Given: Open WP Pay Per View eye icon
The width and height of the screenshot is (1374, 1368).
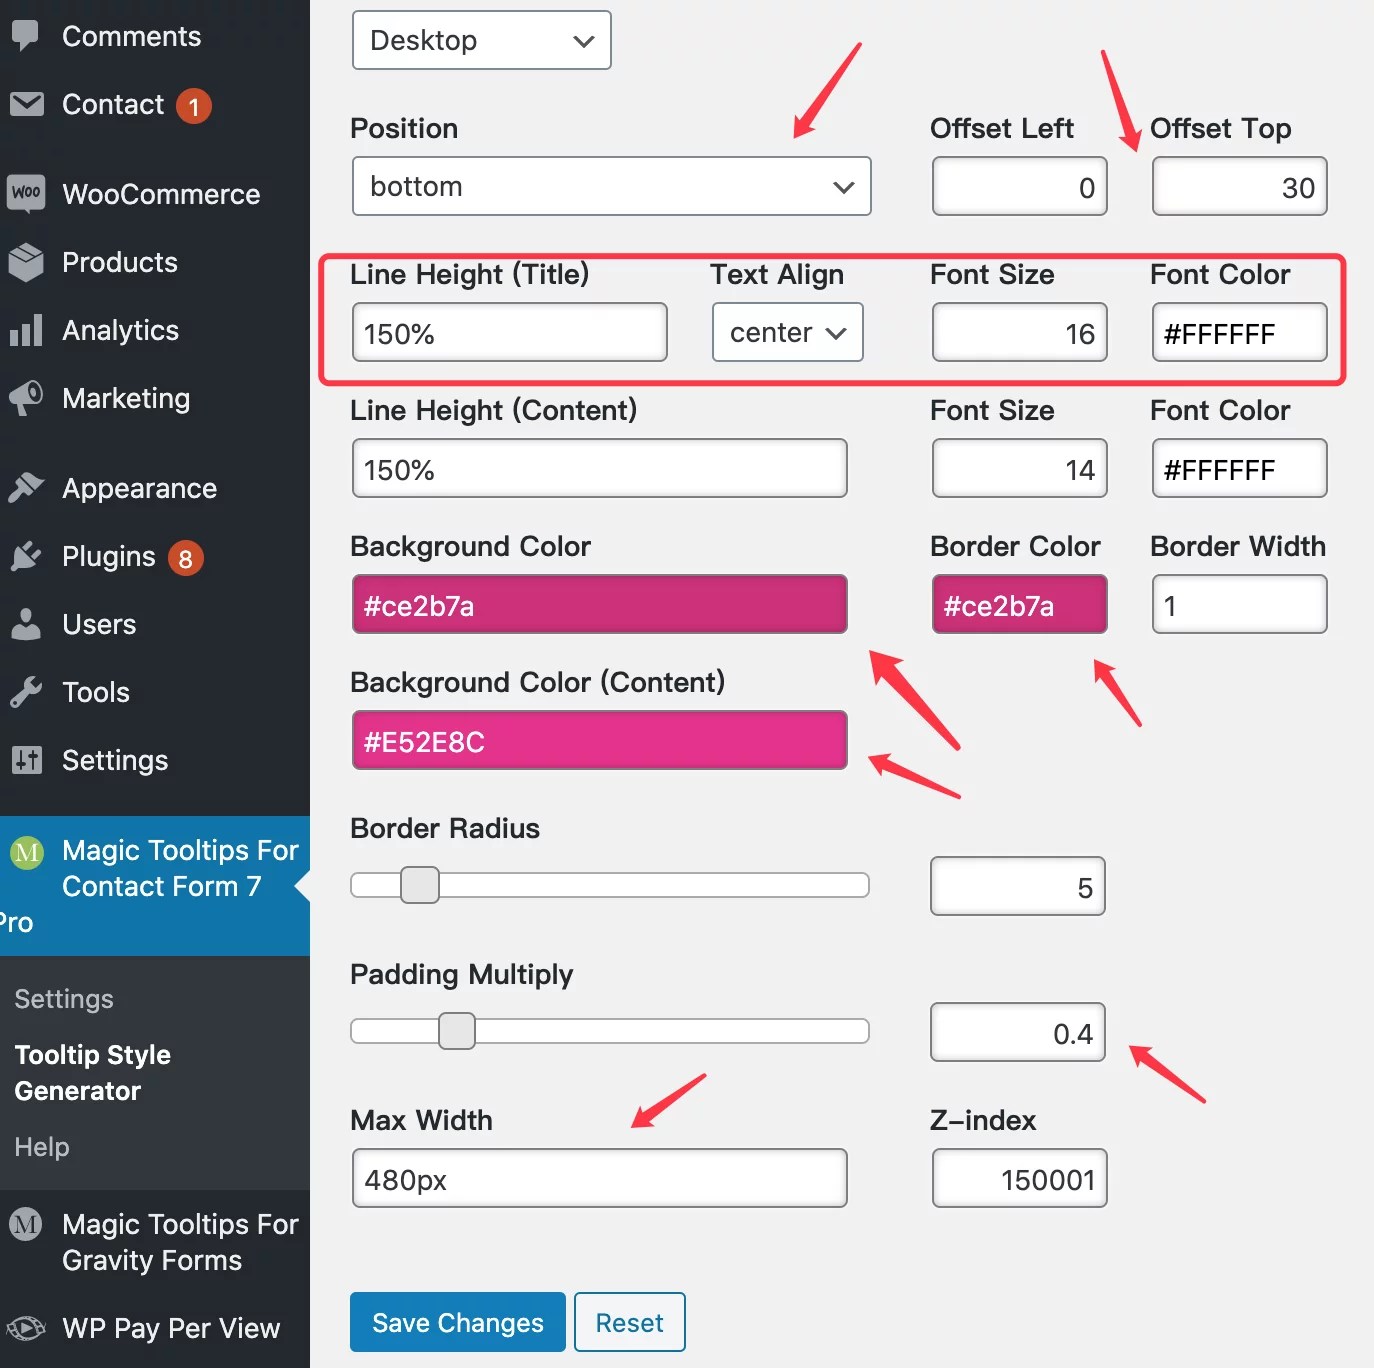Looking at the screenshot, I should pos(27,1328).
